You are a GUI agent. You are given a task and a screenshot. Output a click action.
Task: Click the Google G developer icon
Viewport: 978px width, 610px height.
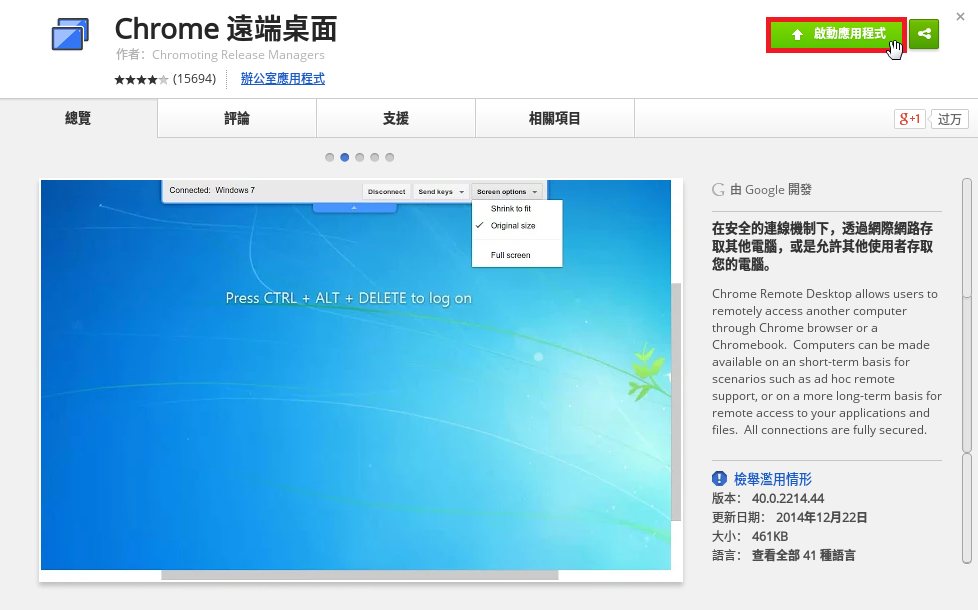(719, 190)
